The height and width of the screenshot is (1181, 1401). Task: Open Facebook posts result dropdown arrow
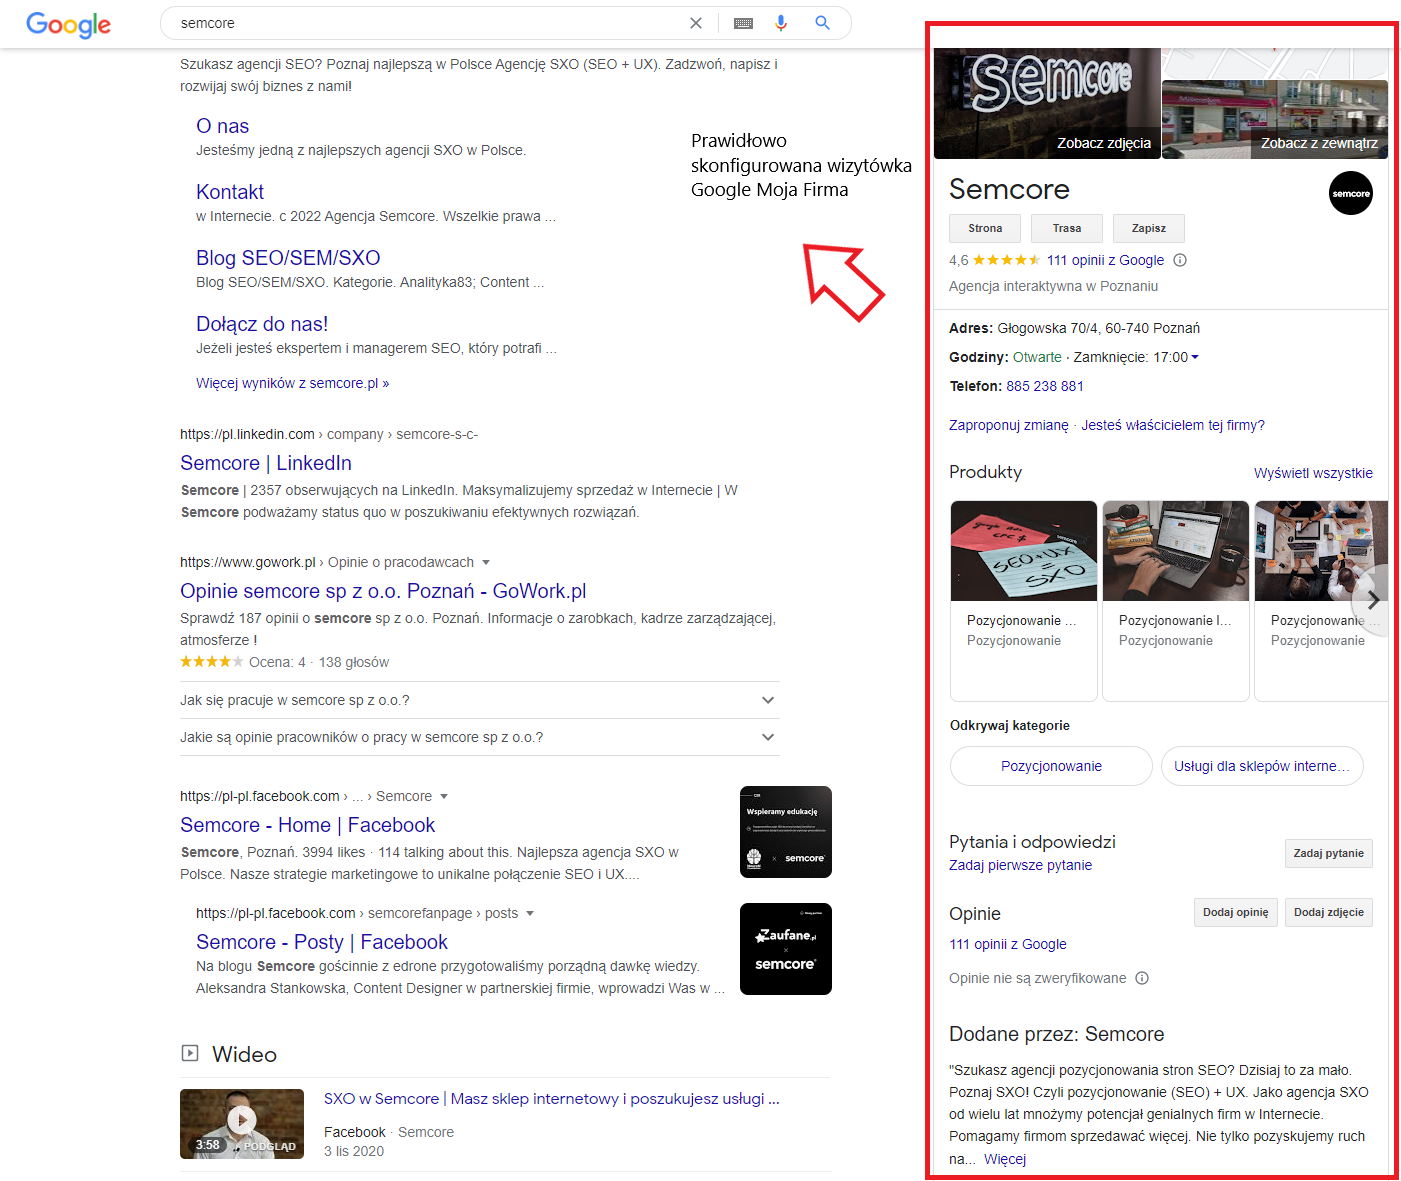(530, 914)
